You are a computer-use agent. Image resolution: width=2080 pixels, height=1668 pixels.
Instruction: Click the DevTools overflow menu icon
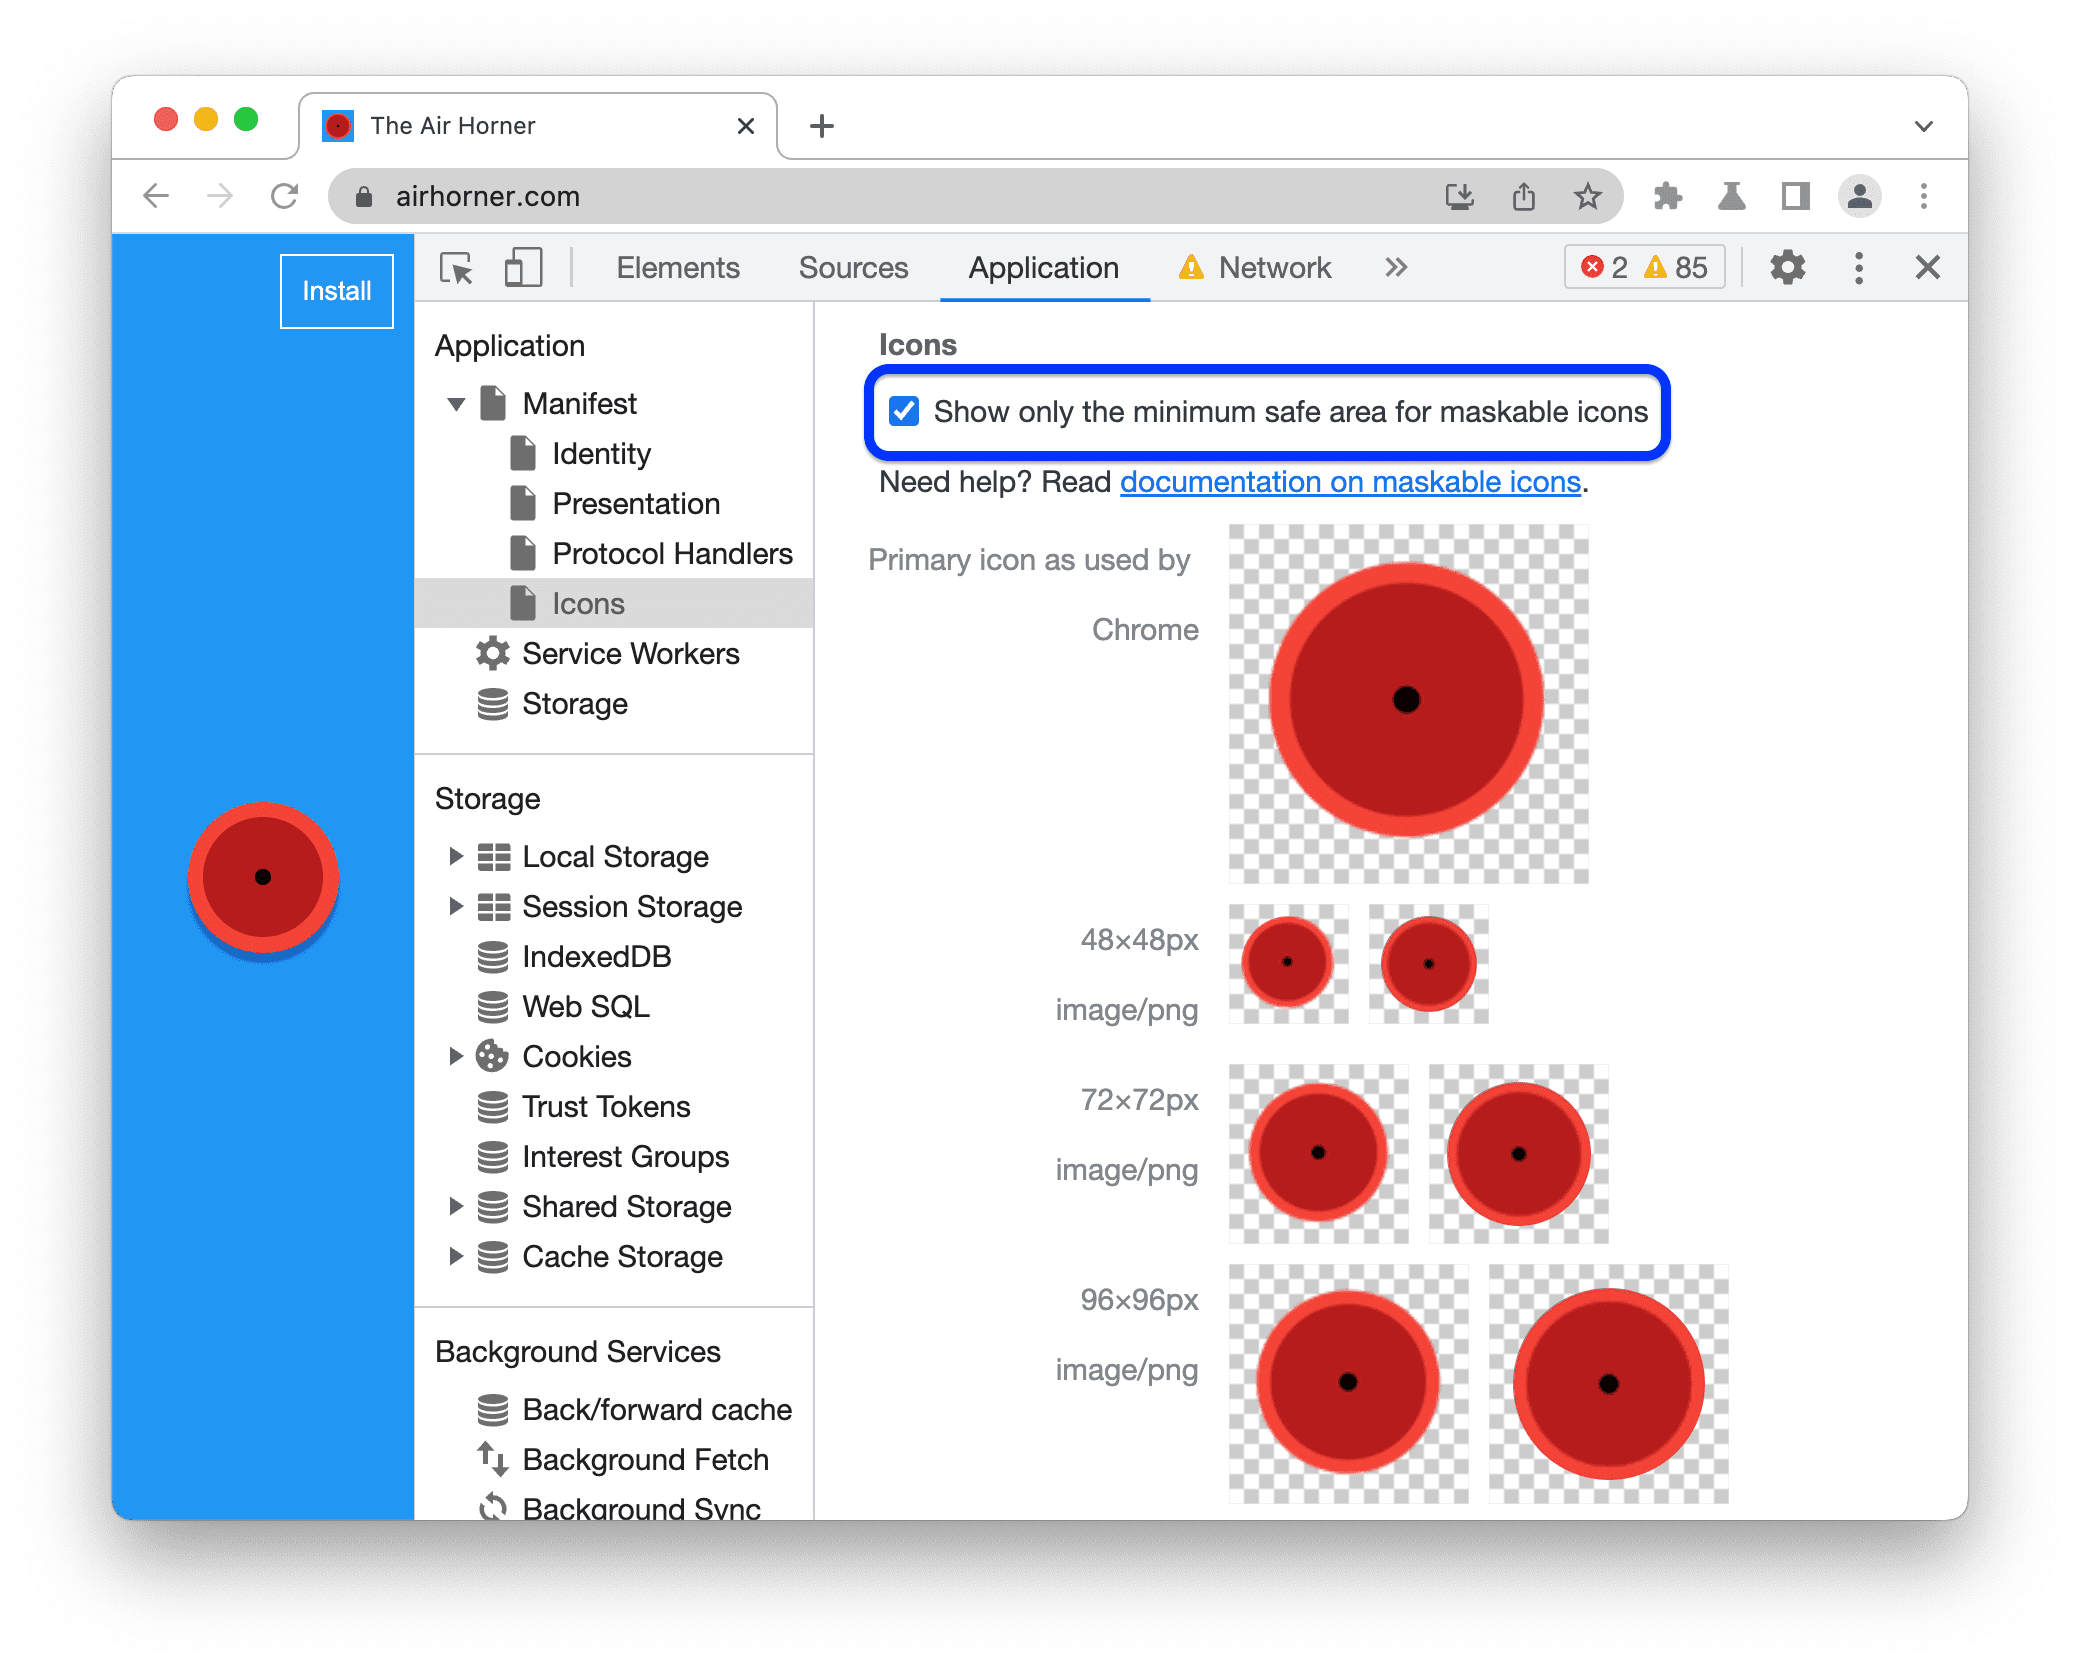click(1859, 269)
